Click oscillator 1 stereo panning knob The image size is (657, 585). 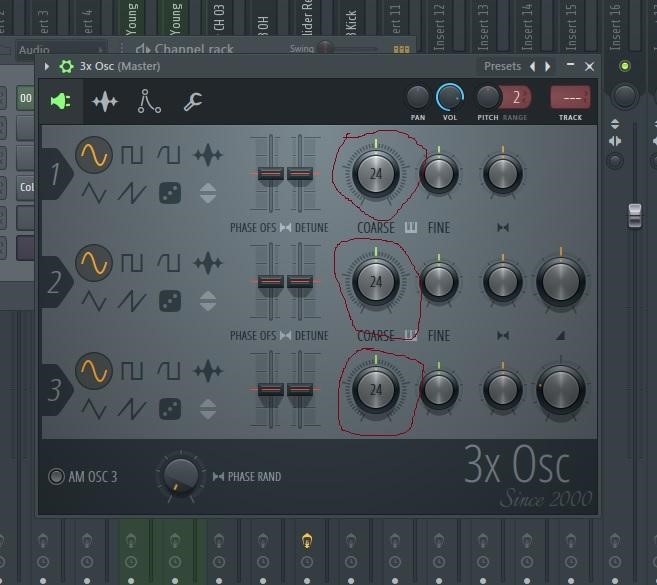(x=502, y=173)
